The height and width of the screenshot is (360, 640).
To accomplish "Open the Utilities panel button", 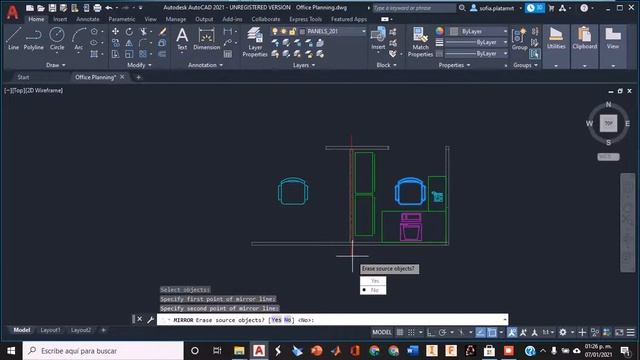I will [556, 46].
